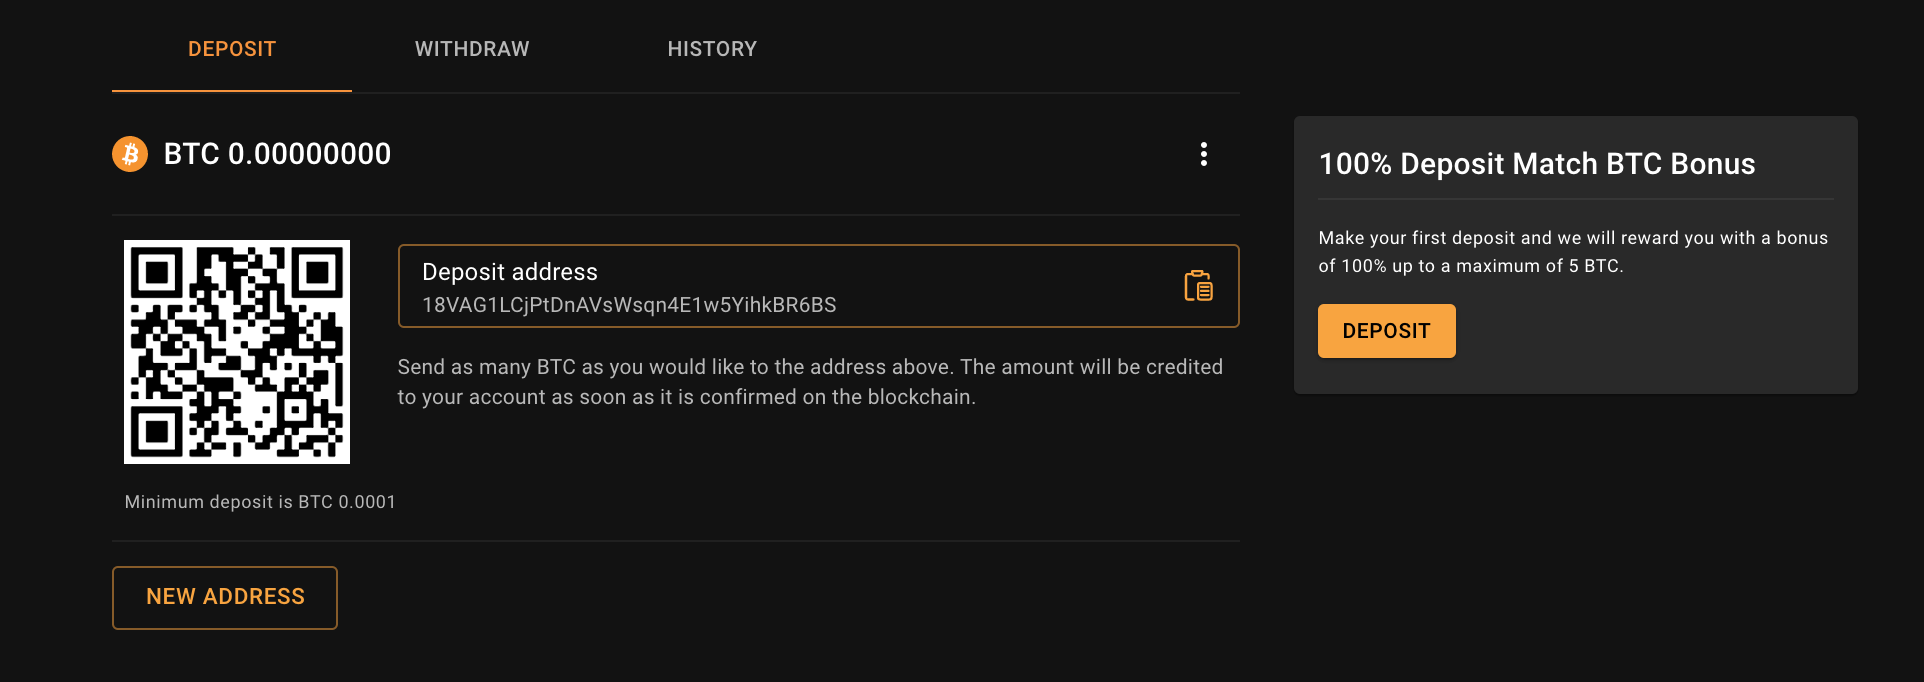1924x682 pixels.
Task: Click the Deposit address label text
Action: (510, 272)
